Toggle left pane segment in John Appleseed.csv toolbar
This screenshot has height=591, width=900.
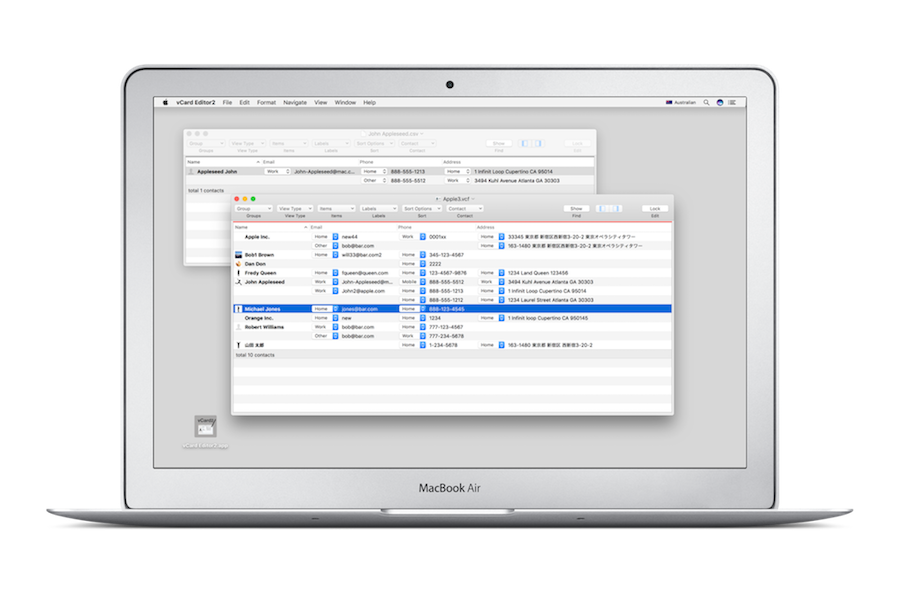point(525,143)
